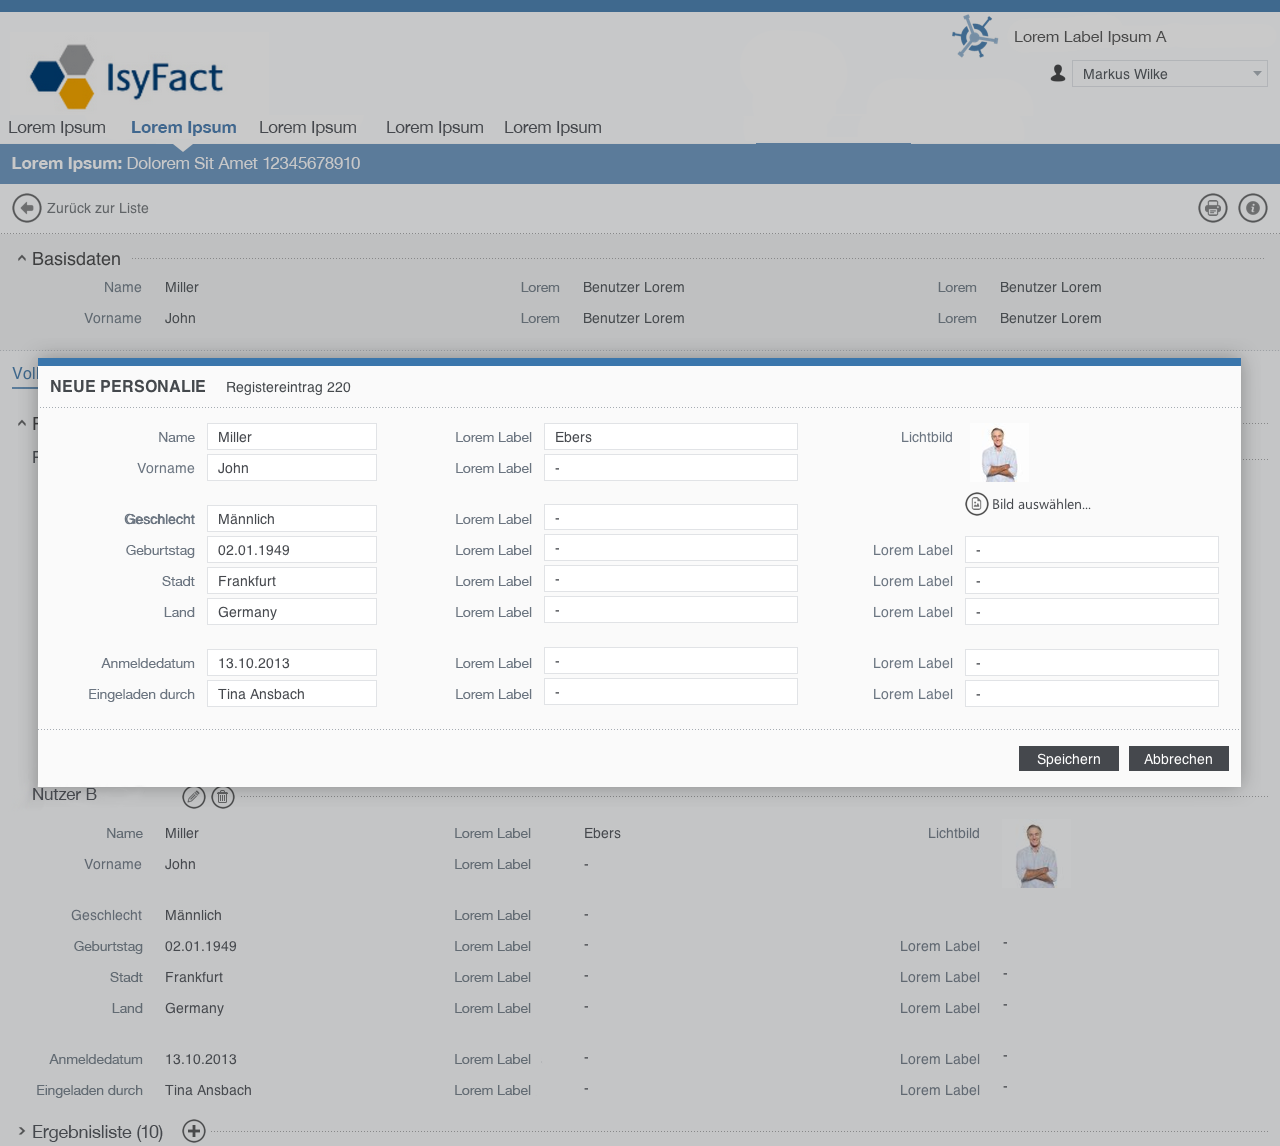Click the Abbrechen button
The image size is (1280, 1146).
(1179, 759)
